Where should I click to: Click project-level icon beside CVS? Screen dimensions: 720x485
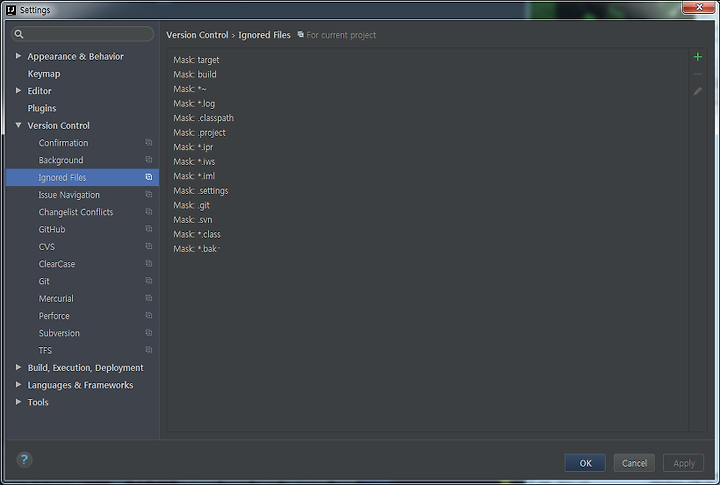tap(149, 246)
